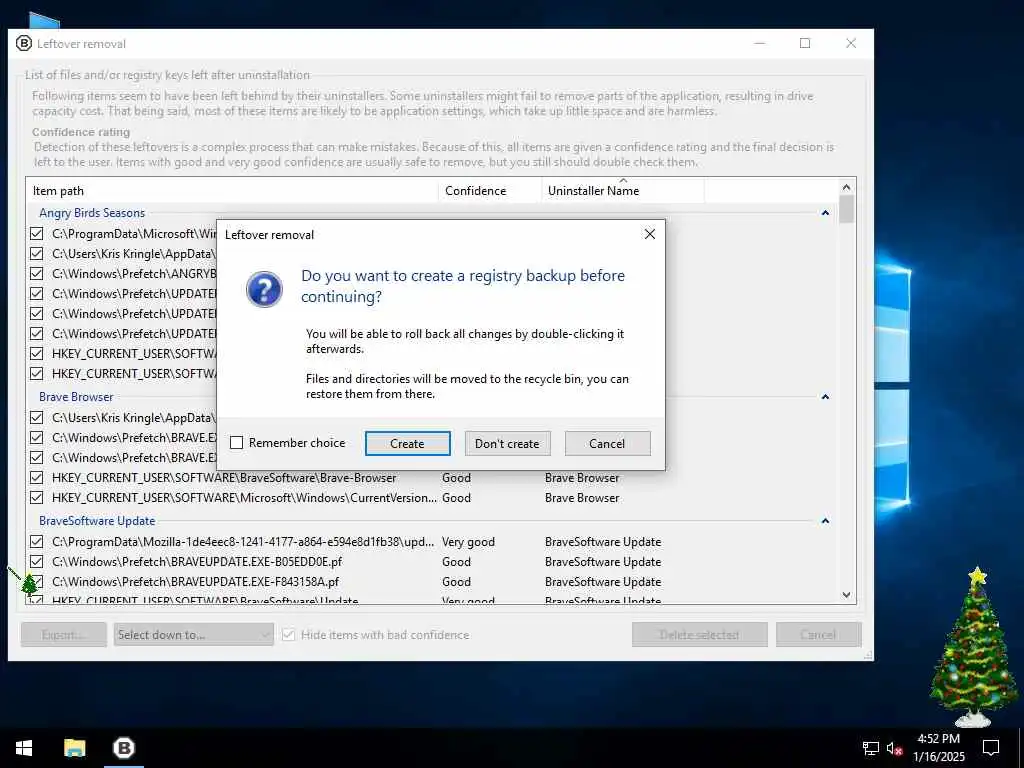
Task: Tick the Remember choice checkbox
Action: tap(236, 443)
